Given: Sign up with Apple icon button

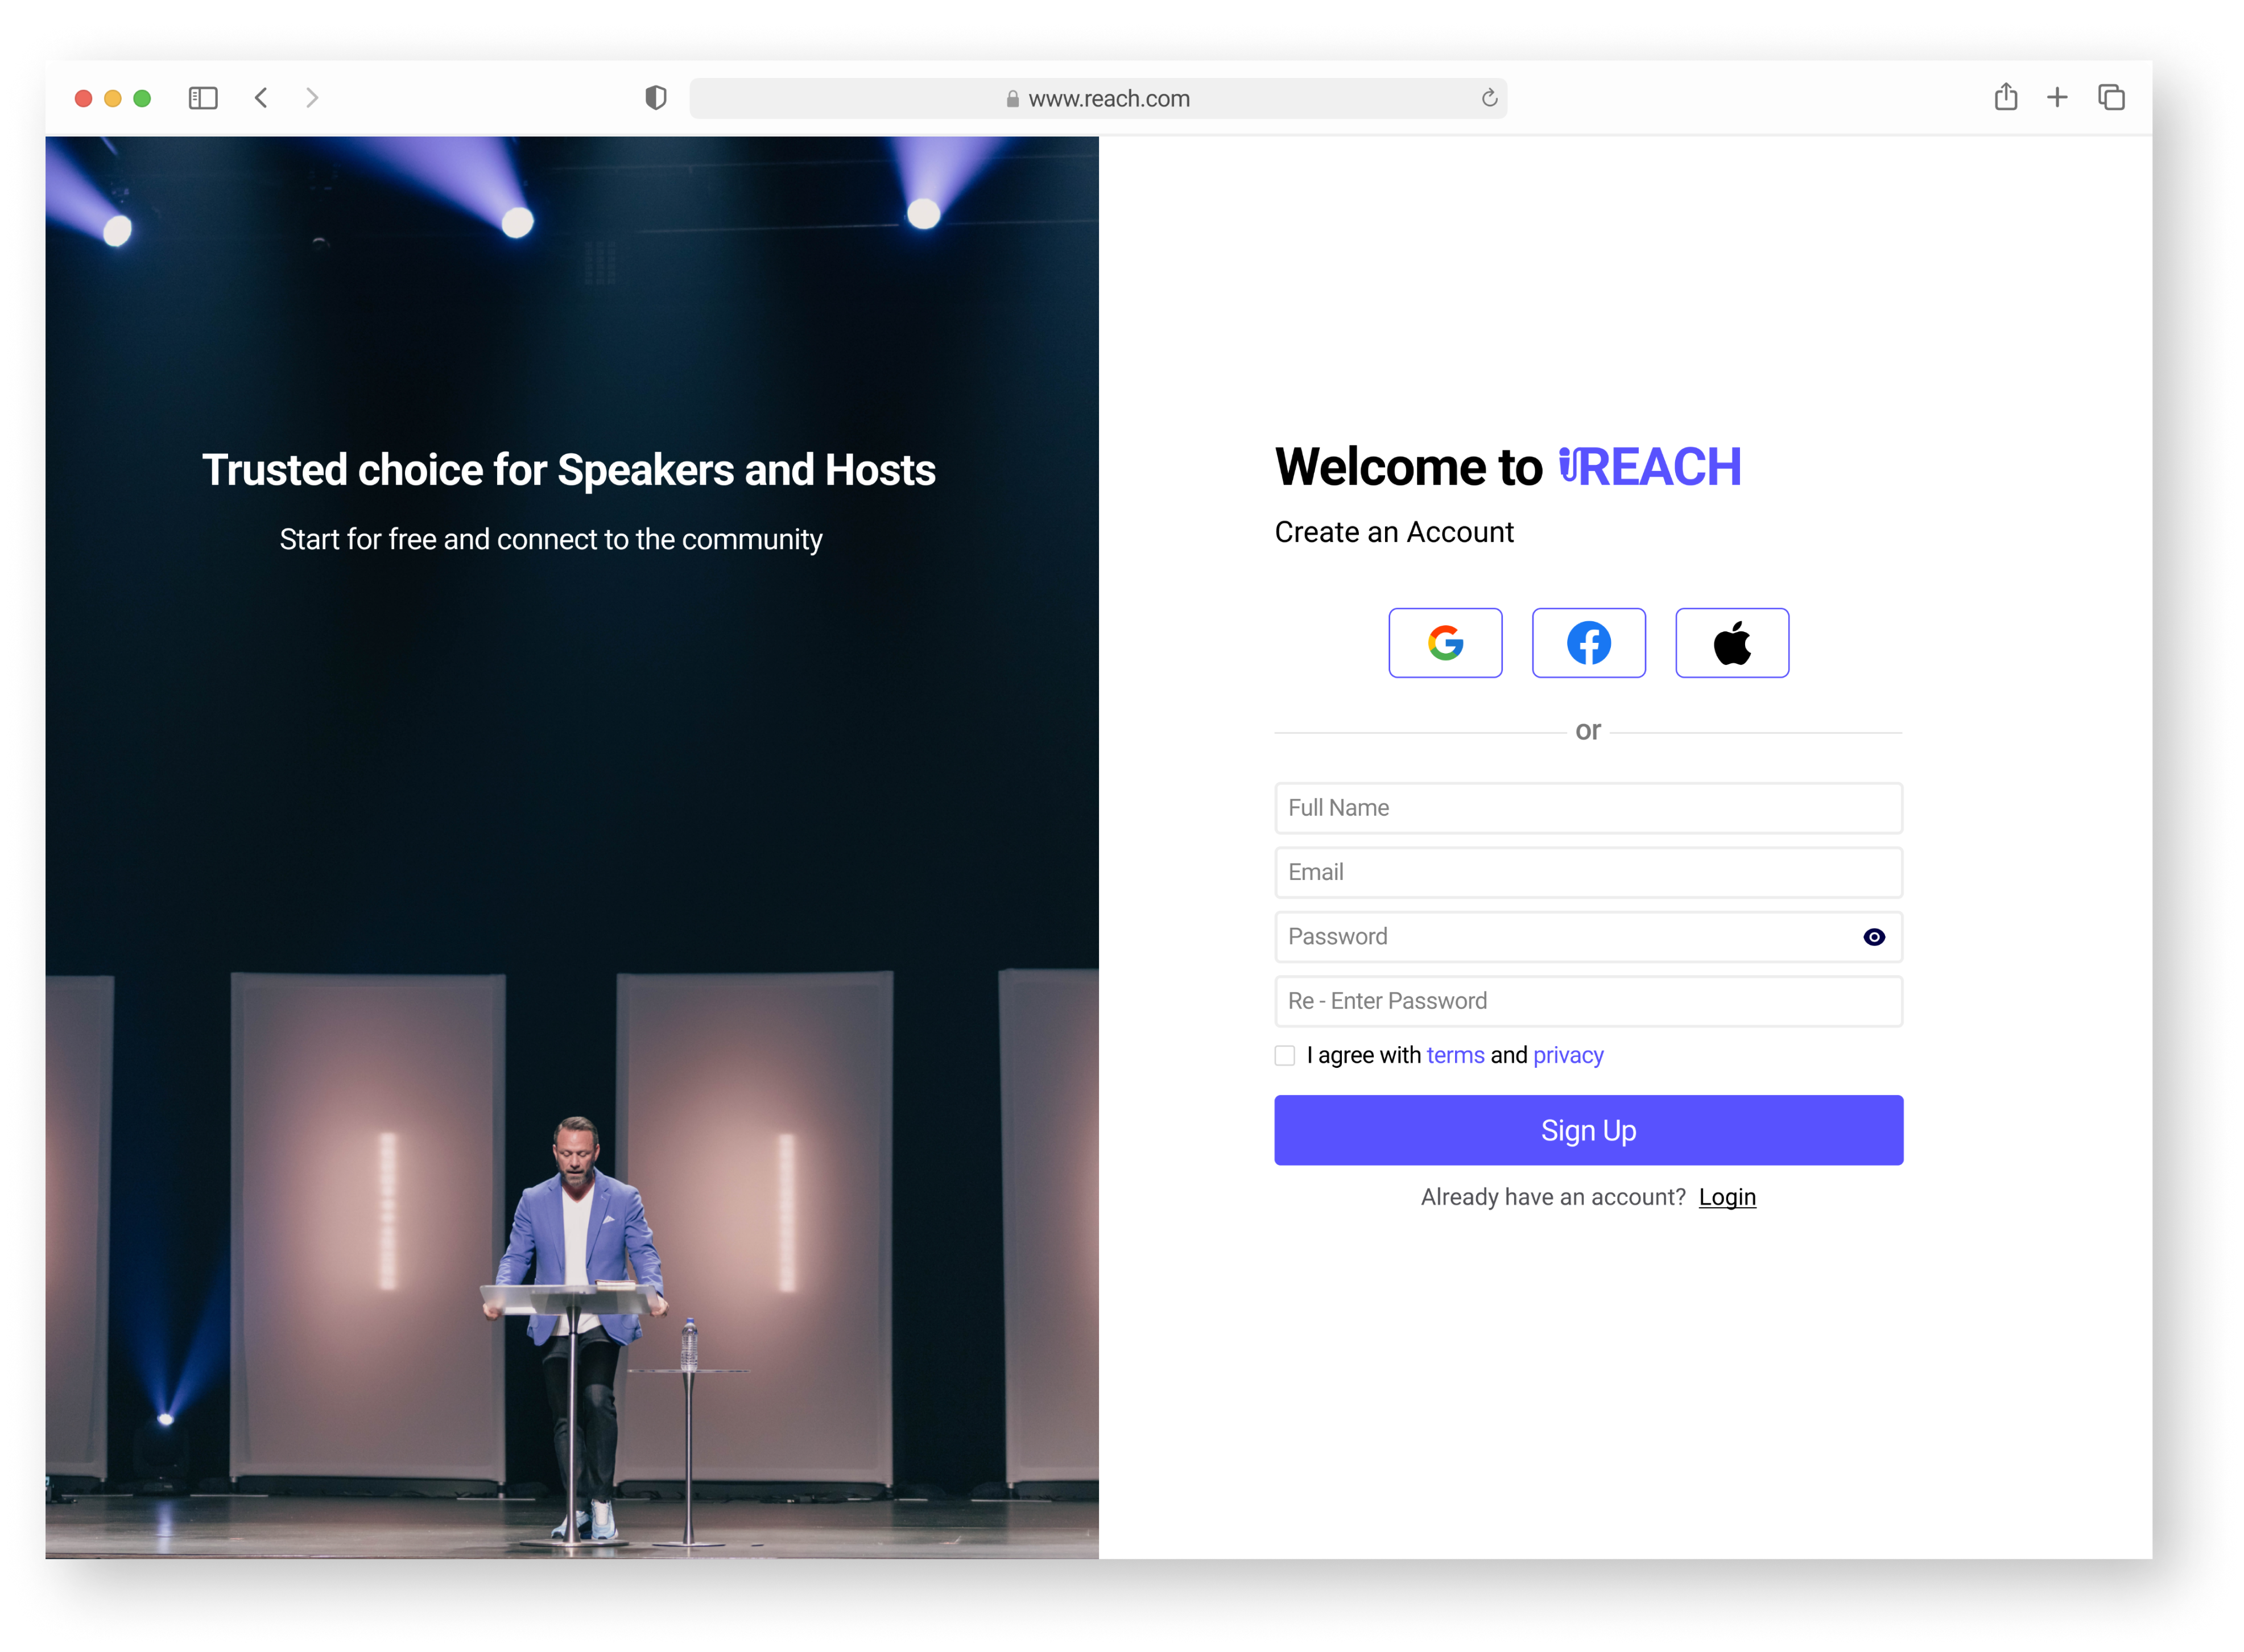Looking at the screenshot, I should tap(1732, 643).
